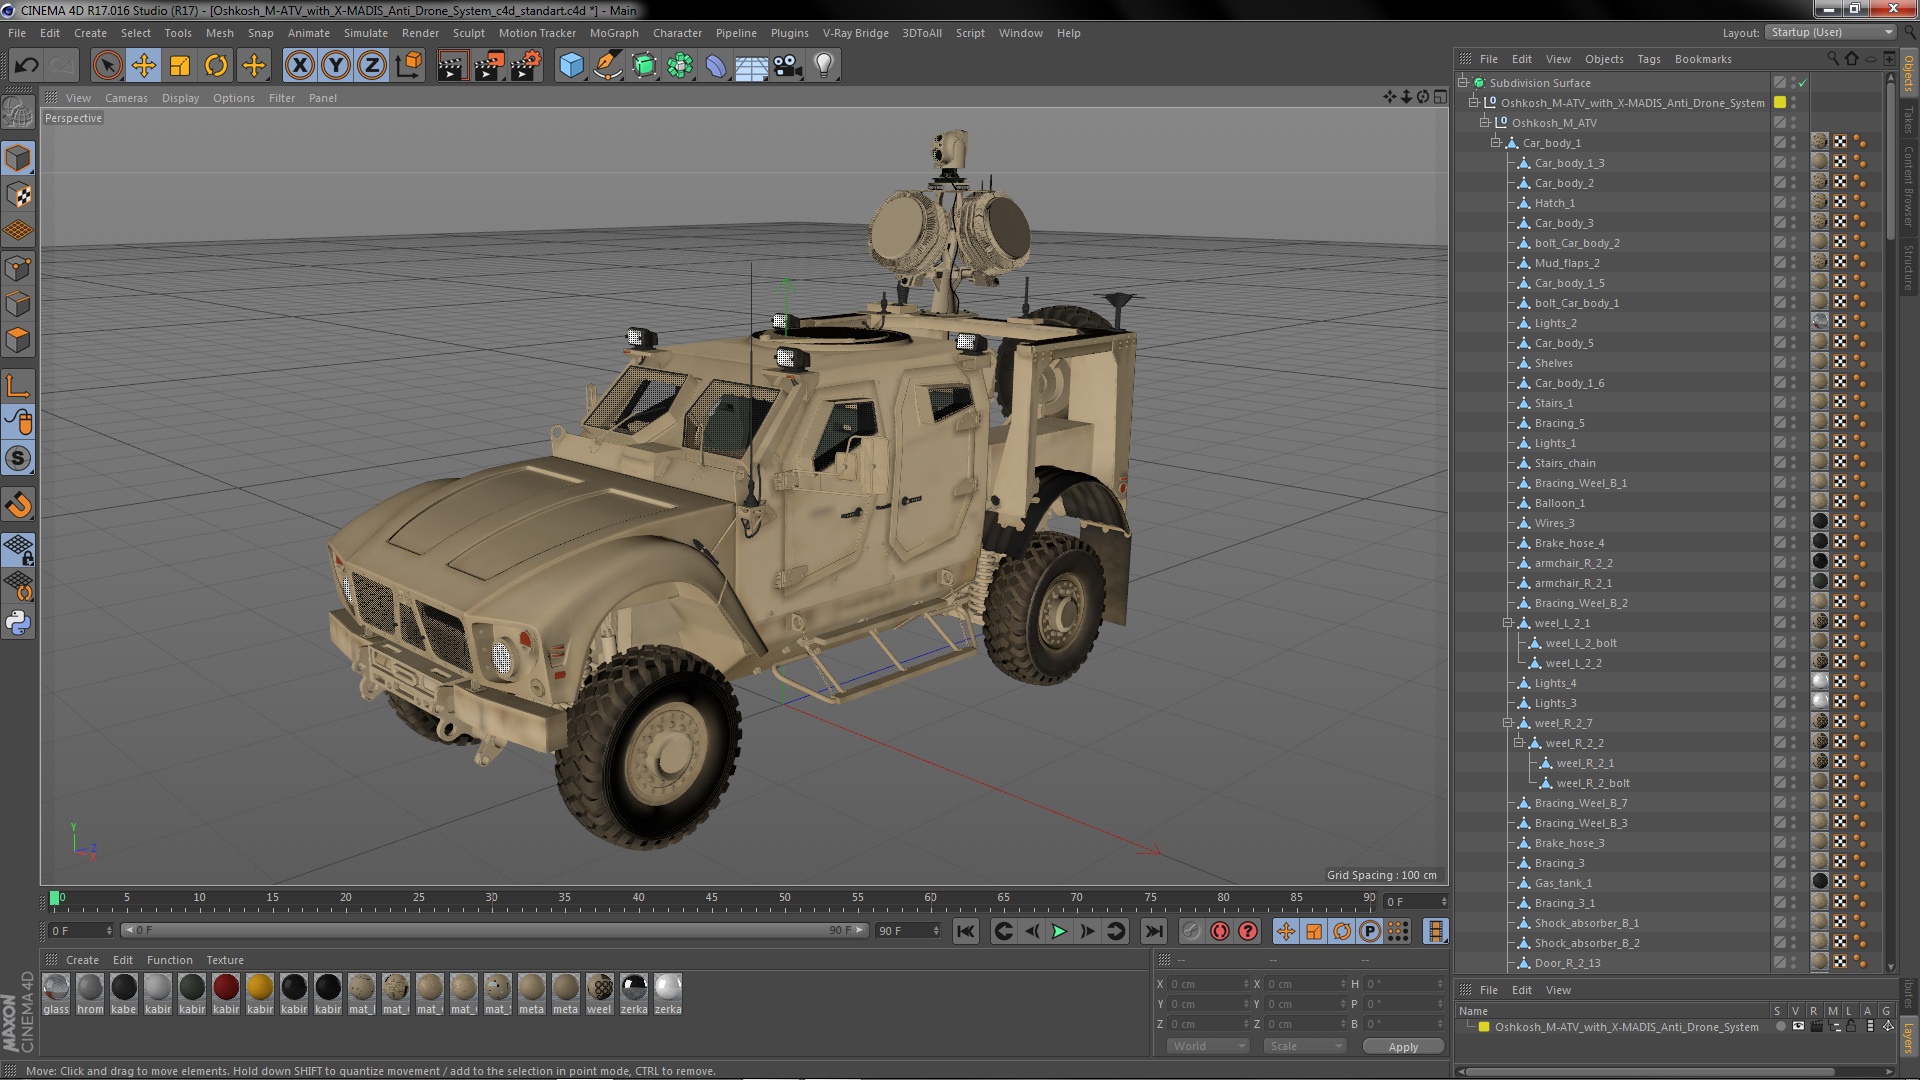Image resolution: width=1920 pixels, height=1080 pixels.
Task: Open the World coordinate dropdown
Action: click(x=1209, y=1046)
